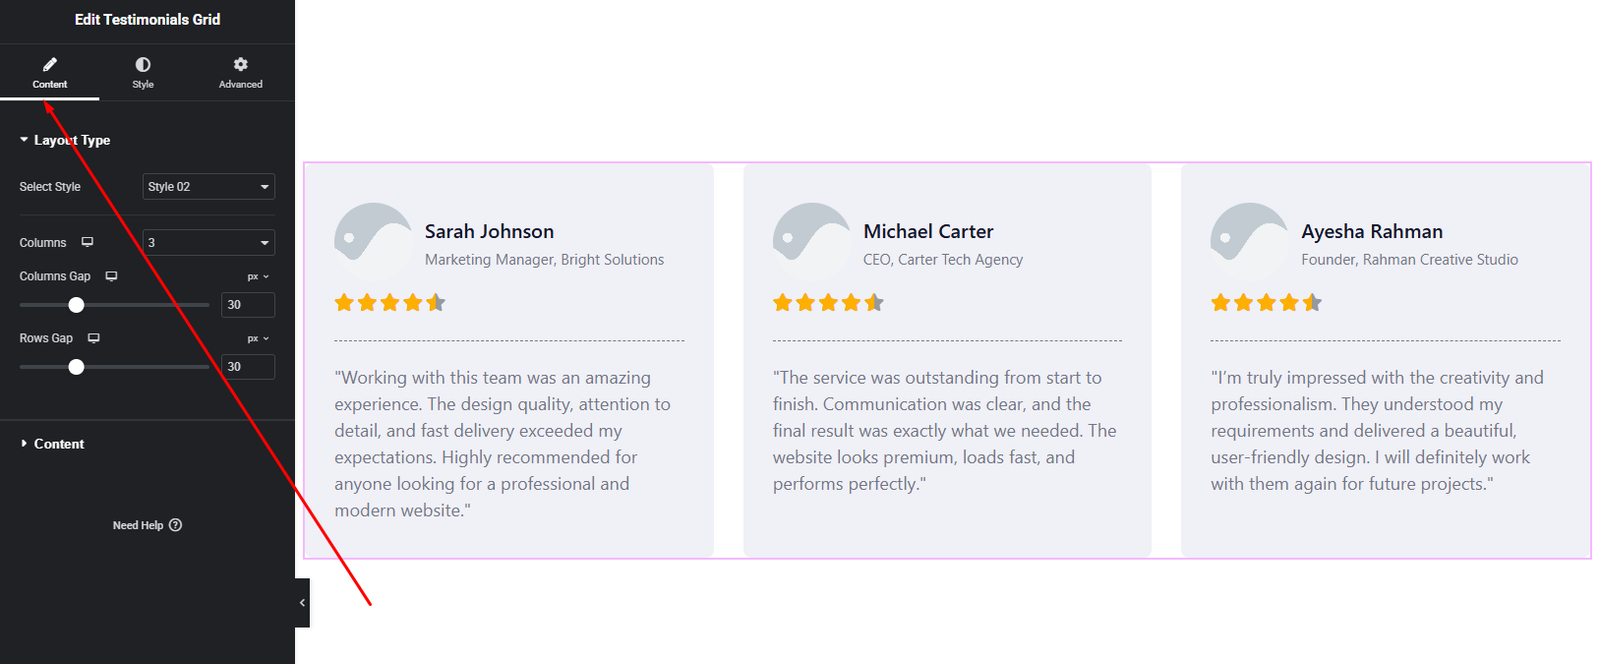1600x664 pixels.
Task: Click the Columns Gap responsive device icon
Action: tap(112, 276)
